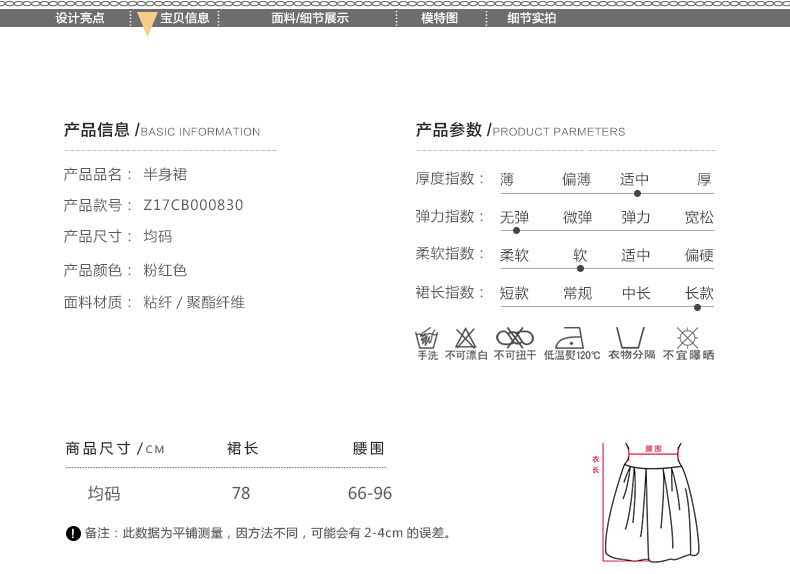Click the low-temperature iron (低温熨120℃) icon
The image size is (790, 574).
[572, 337]
